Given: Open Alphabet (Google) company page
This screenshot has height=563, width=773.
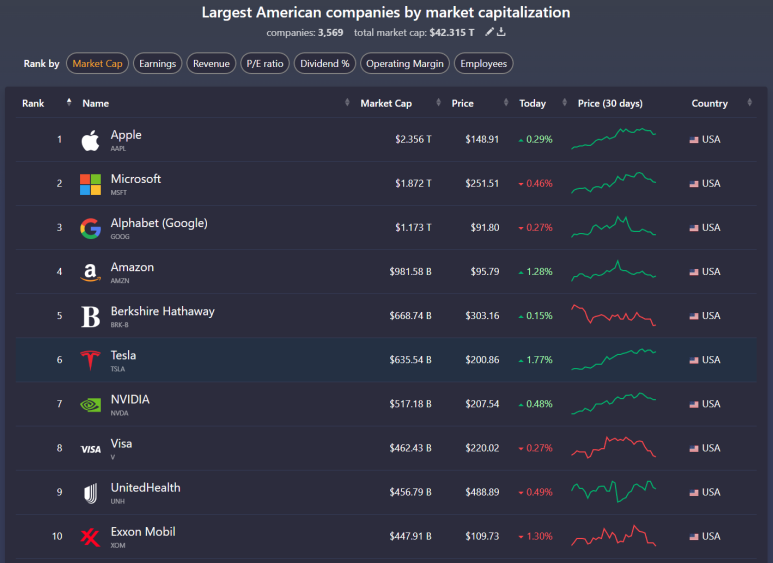Looking at the screenshot, I should tap(159, 223).
